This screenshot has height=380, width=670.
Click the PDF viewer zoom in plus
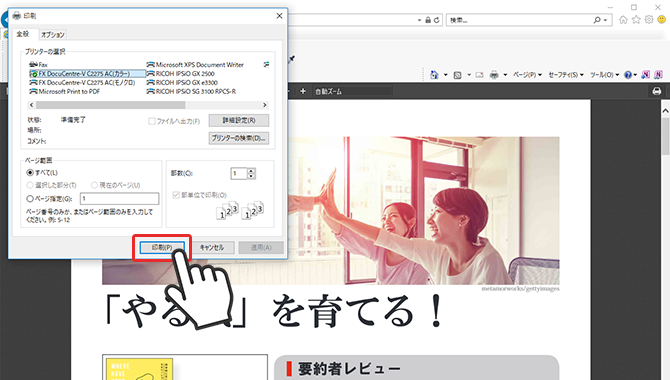pyautogui.click(x=303, y=91)
